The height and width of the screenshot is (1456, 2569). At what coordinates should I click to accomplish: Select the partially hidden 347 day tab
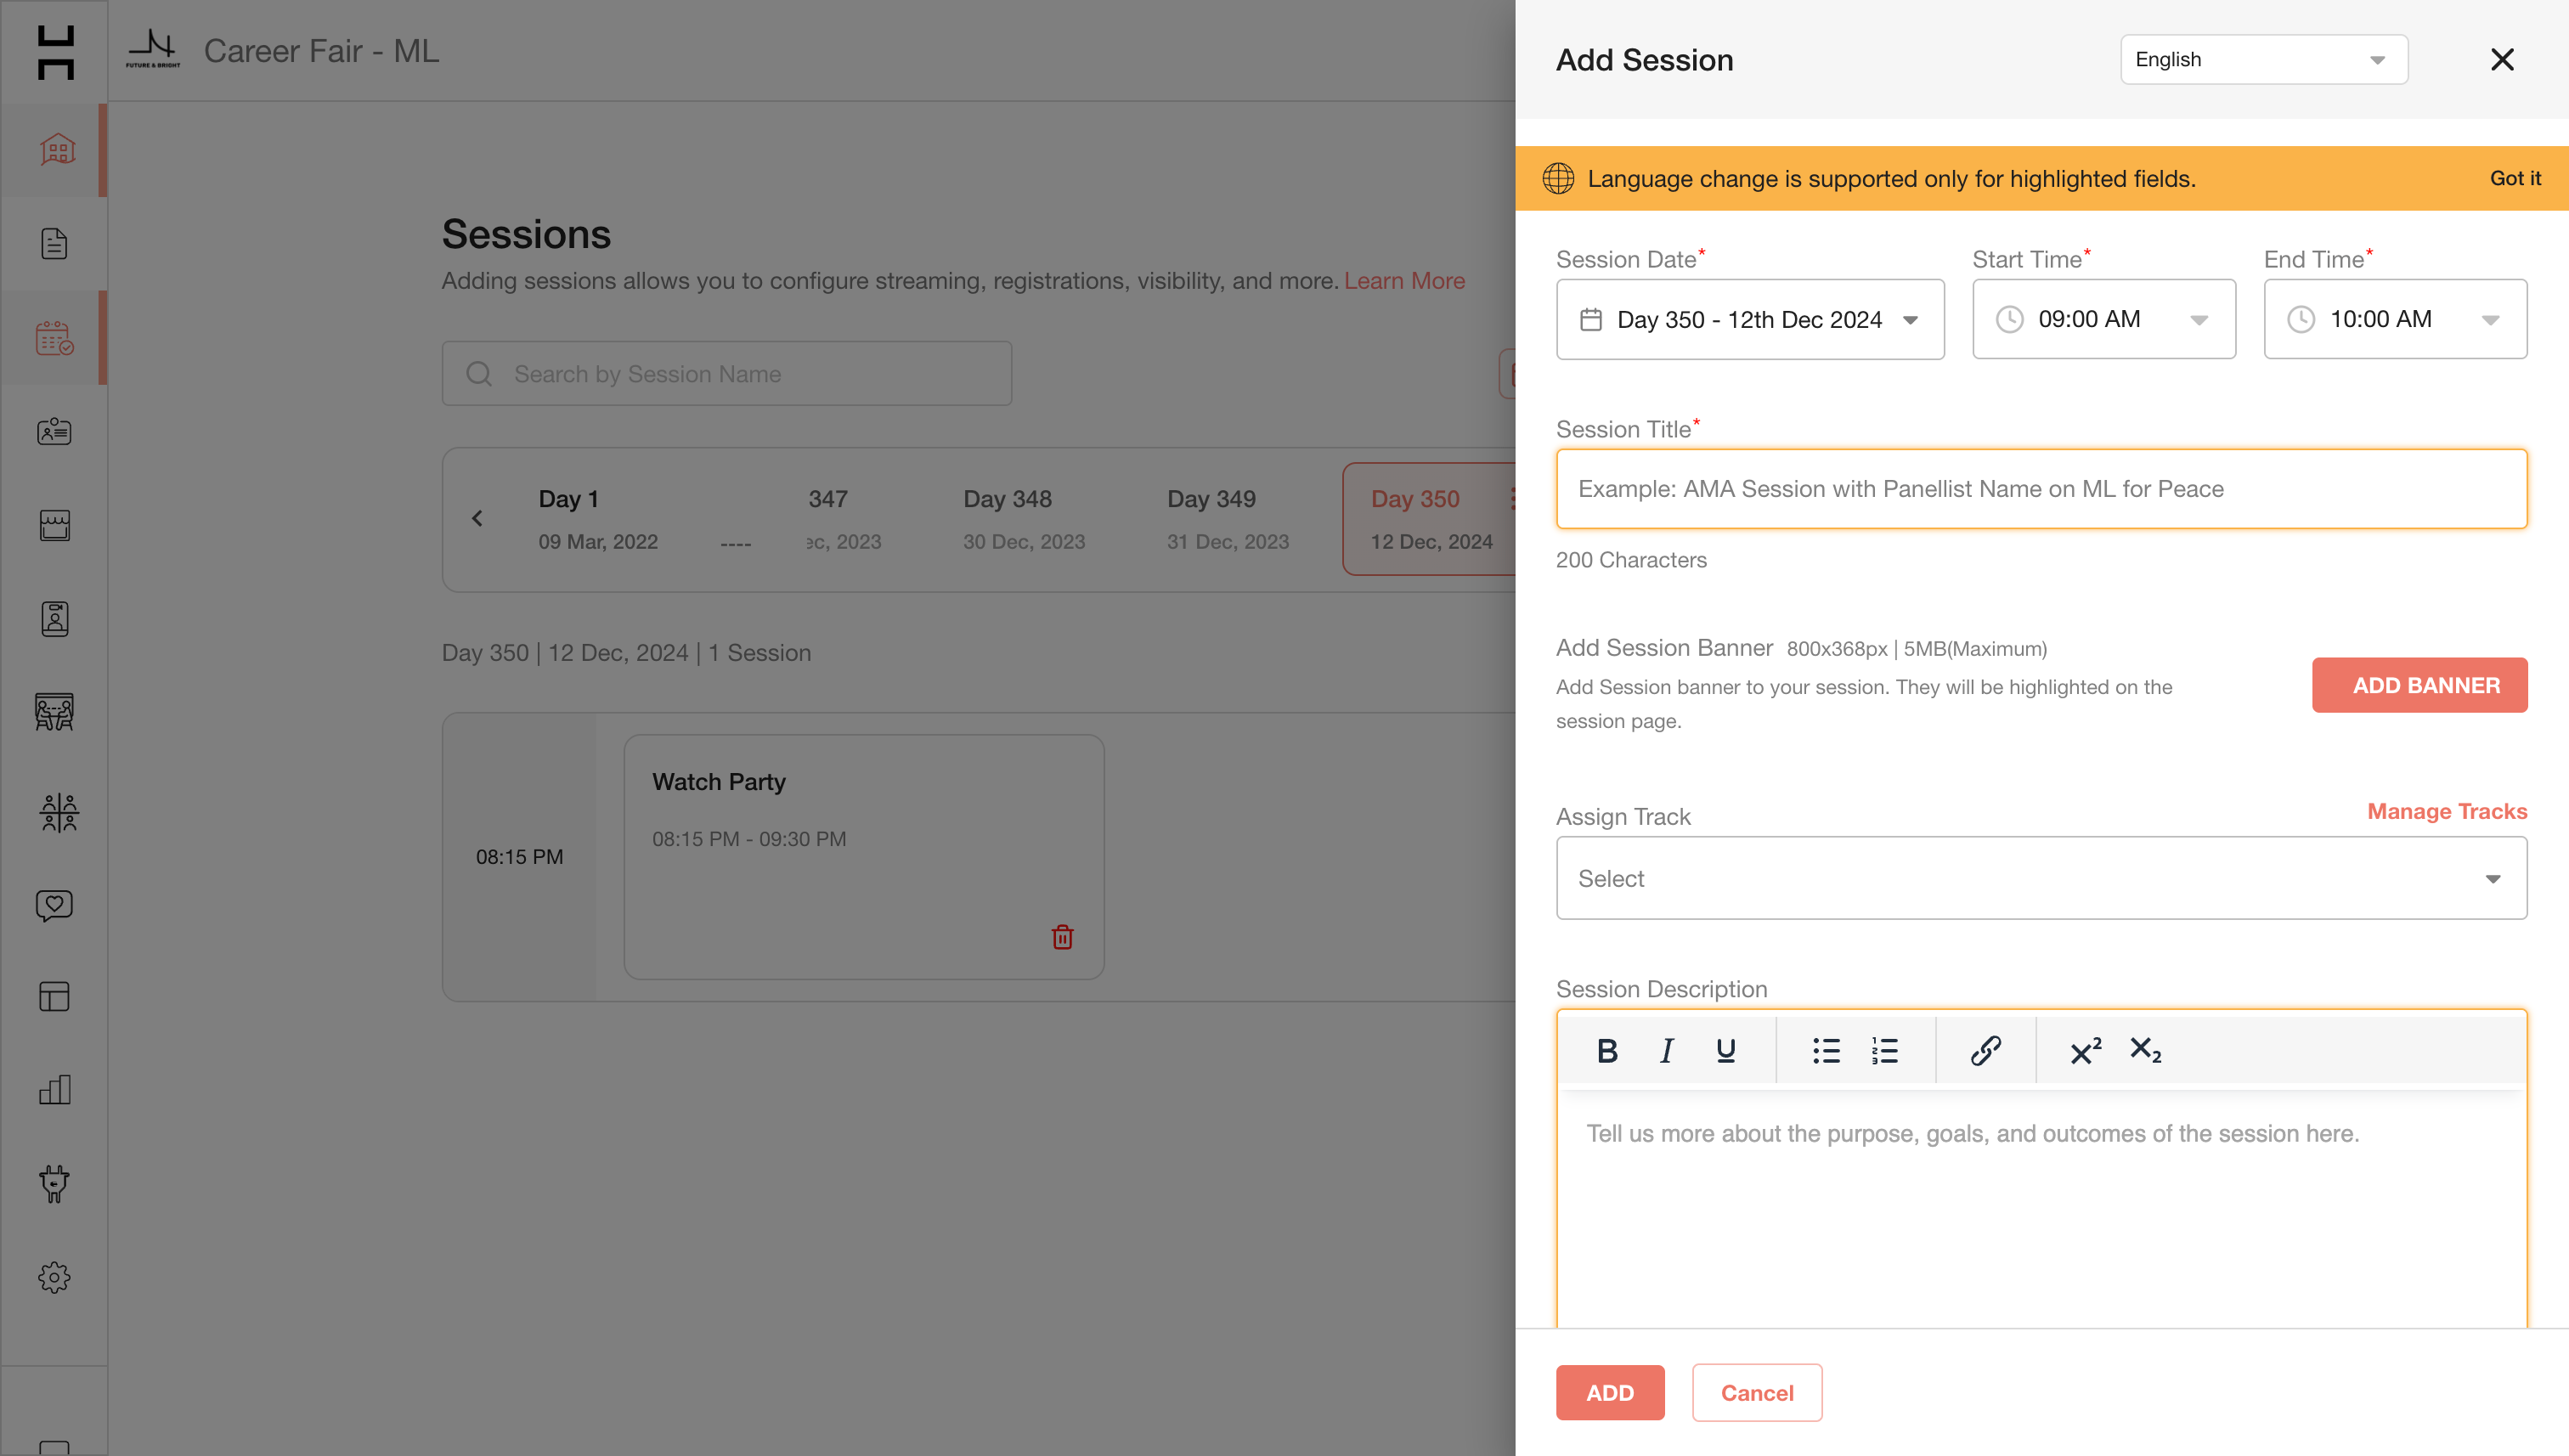click(844, 520)
